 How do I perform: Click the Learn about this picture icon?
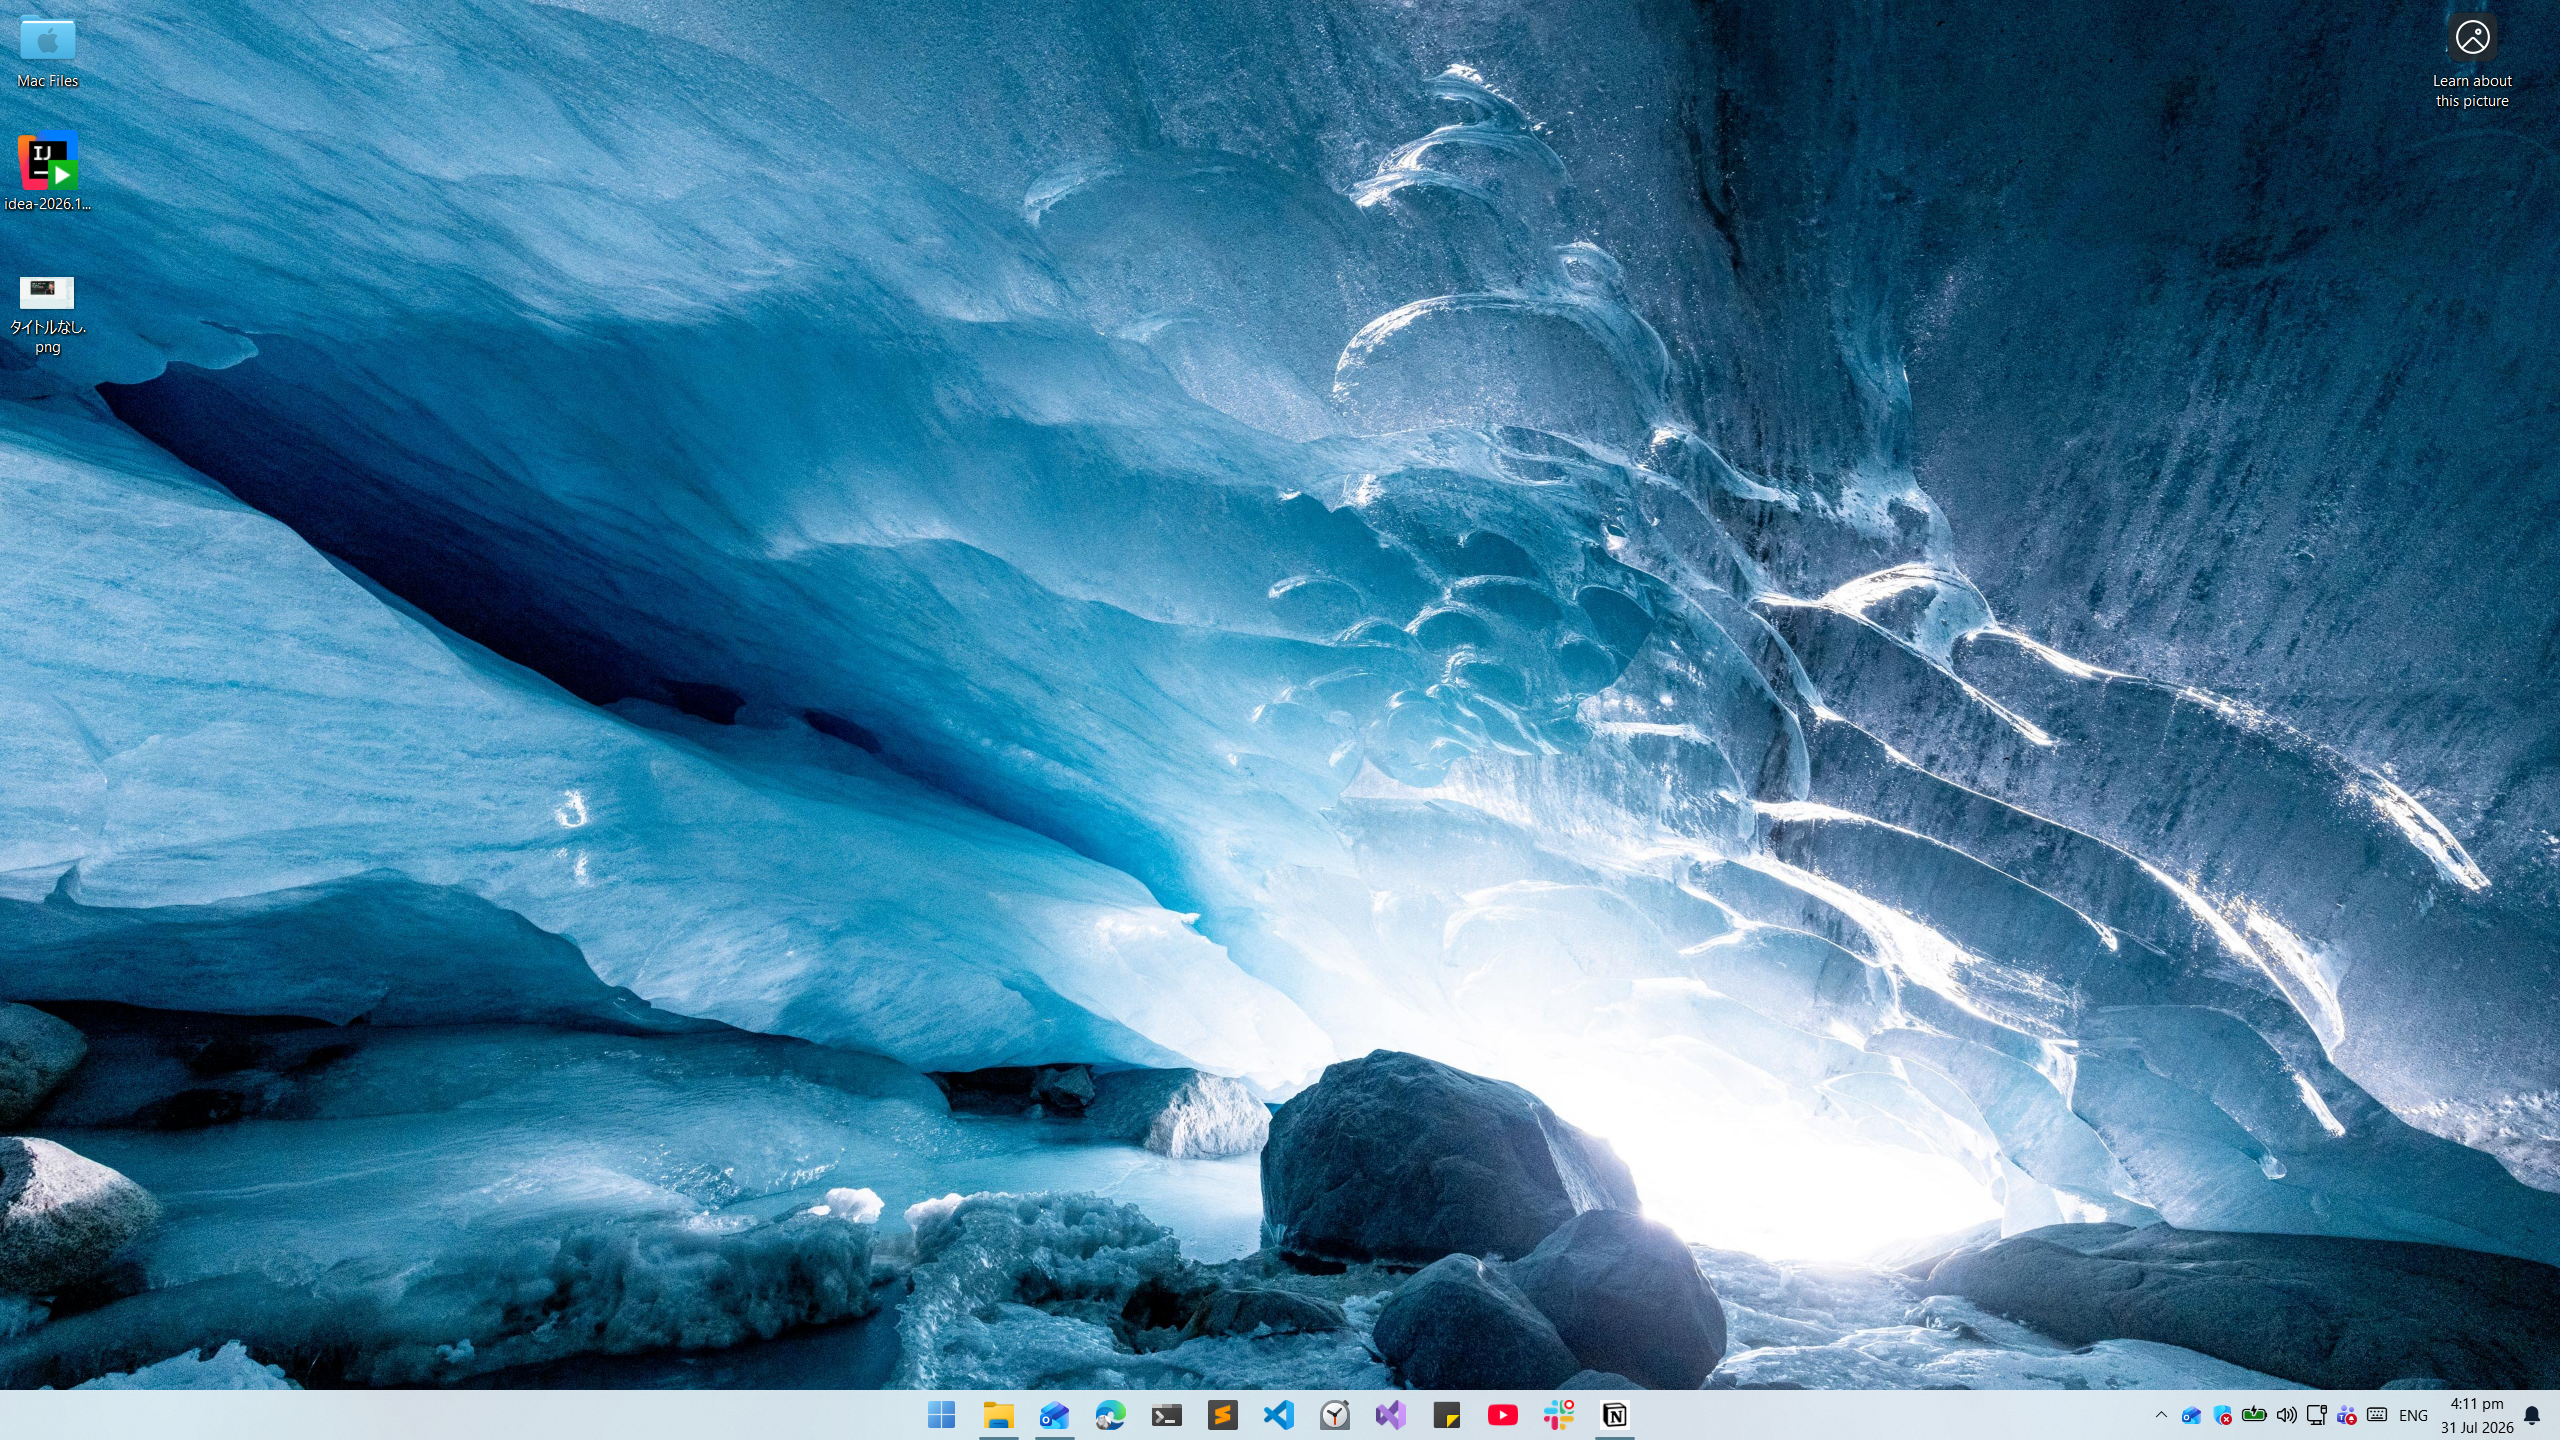[x=2472, y=62]
